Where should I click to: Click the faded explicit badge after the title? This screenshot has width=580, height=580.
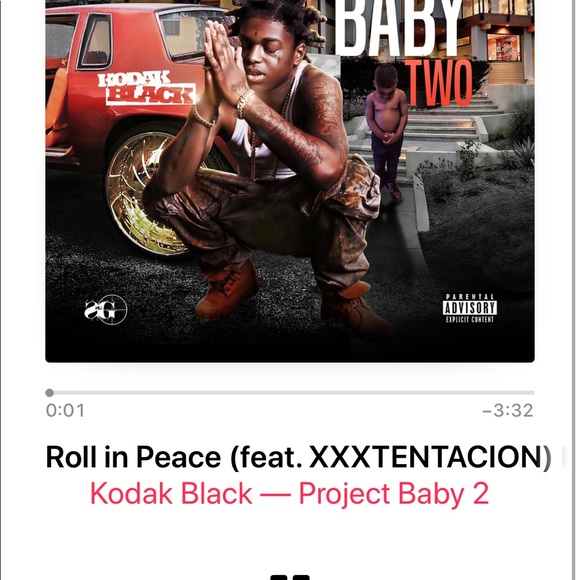click(565, 457)
